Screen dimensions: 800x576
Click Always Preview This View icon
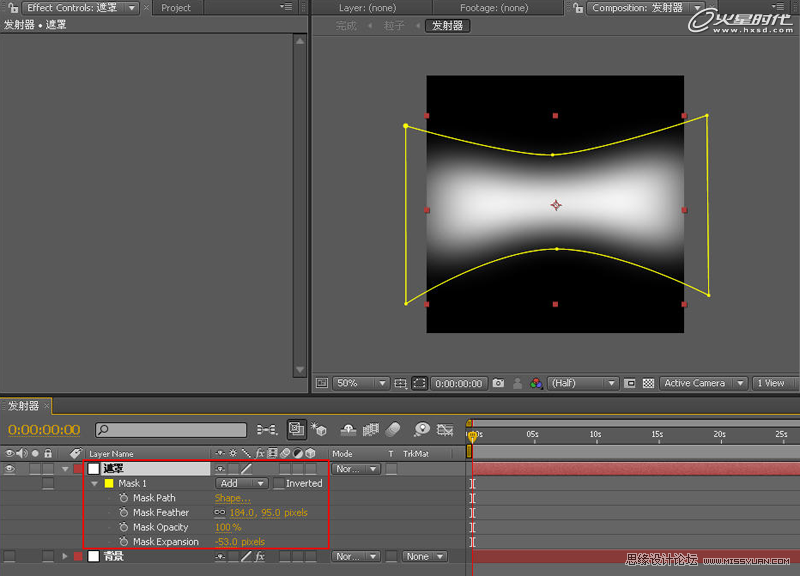(x=321, y=383)
